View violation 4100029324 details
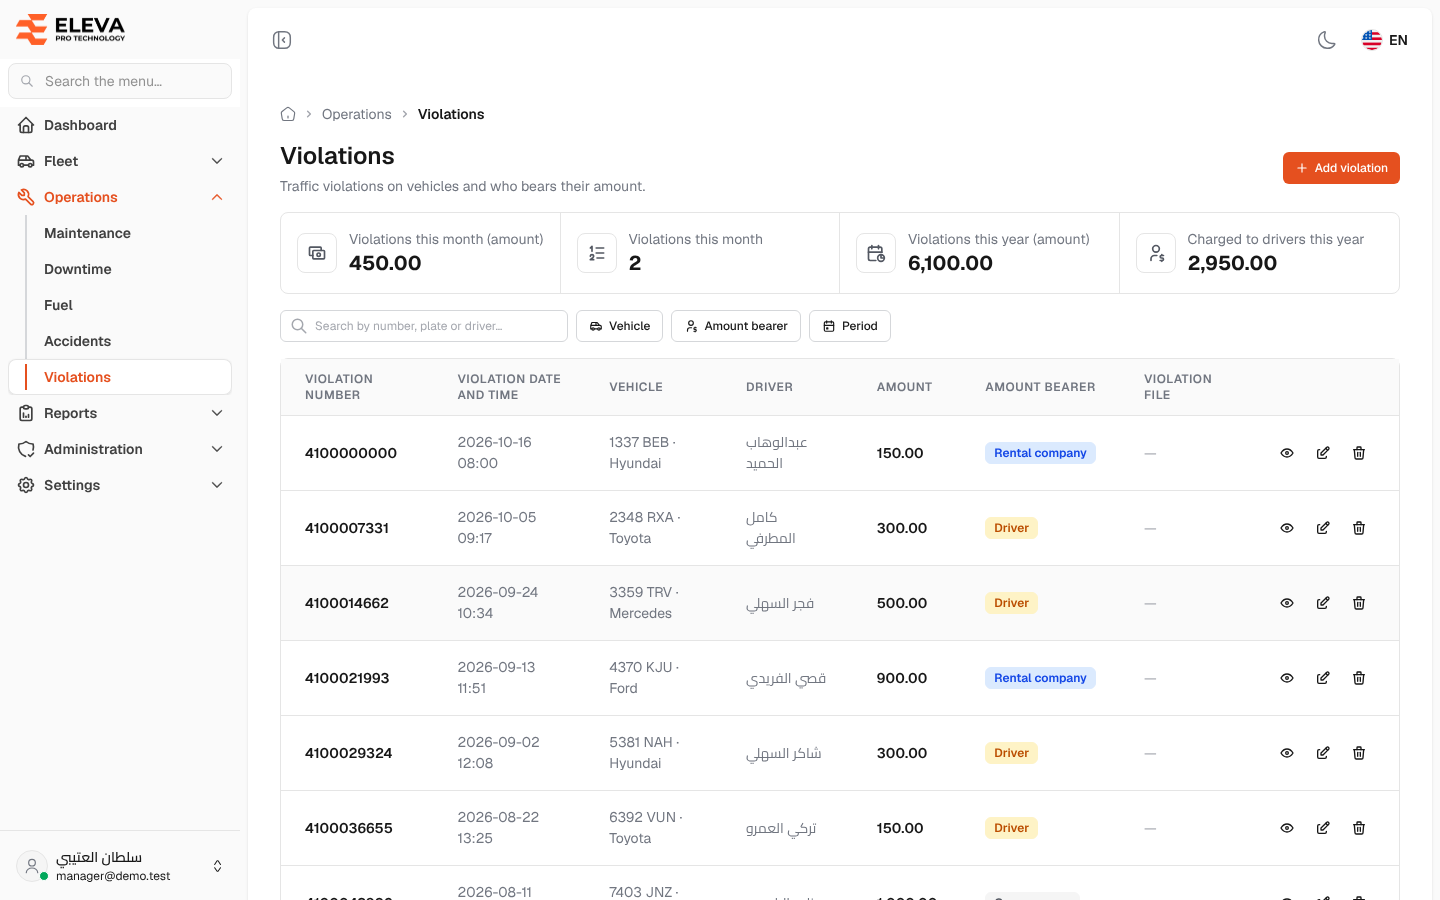The height and width of the screenshot is (900, 1440). coord(1287,753)
